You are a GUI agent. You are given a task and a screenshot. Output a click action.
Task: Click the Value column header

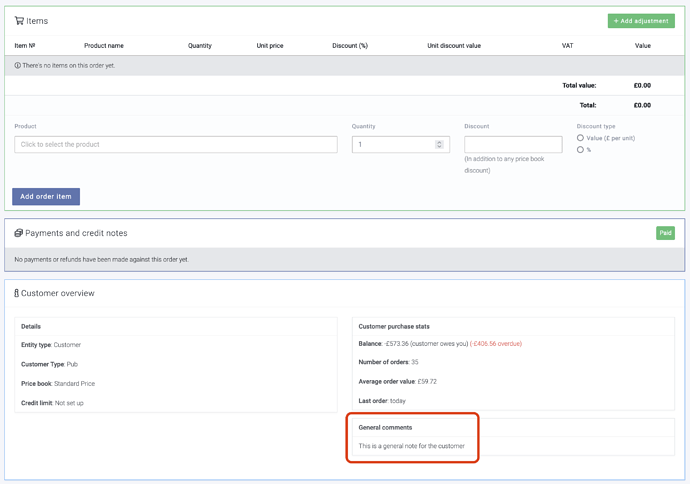[643, 45]
